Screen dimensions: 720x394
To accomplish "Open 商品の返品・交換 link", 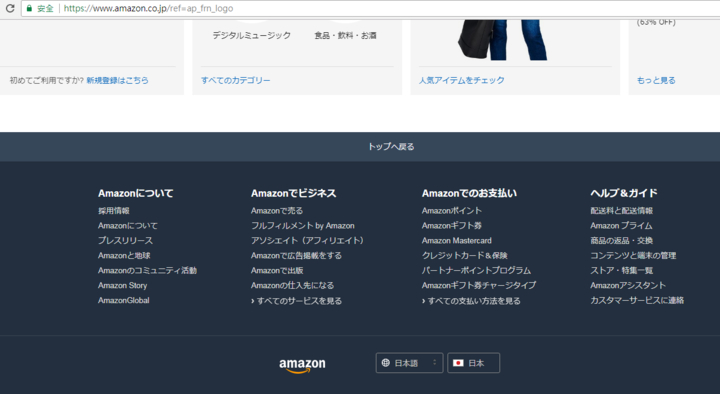I will (621, 241).
